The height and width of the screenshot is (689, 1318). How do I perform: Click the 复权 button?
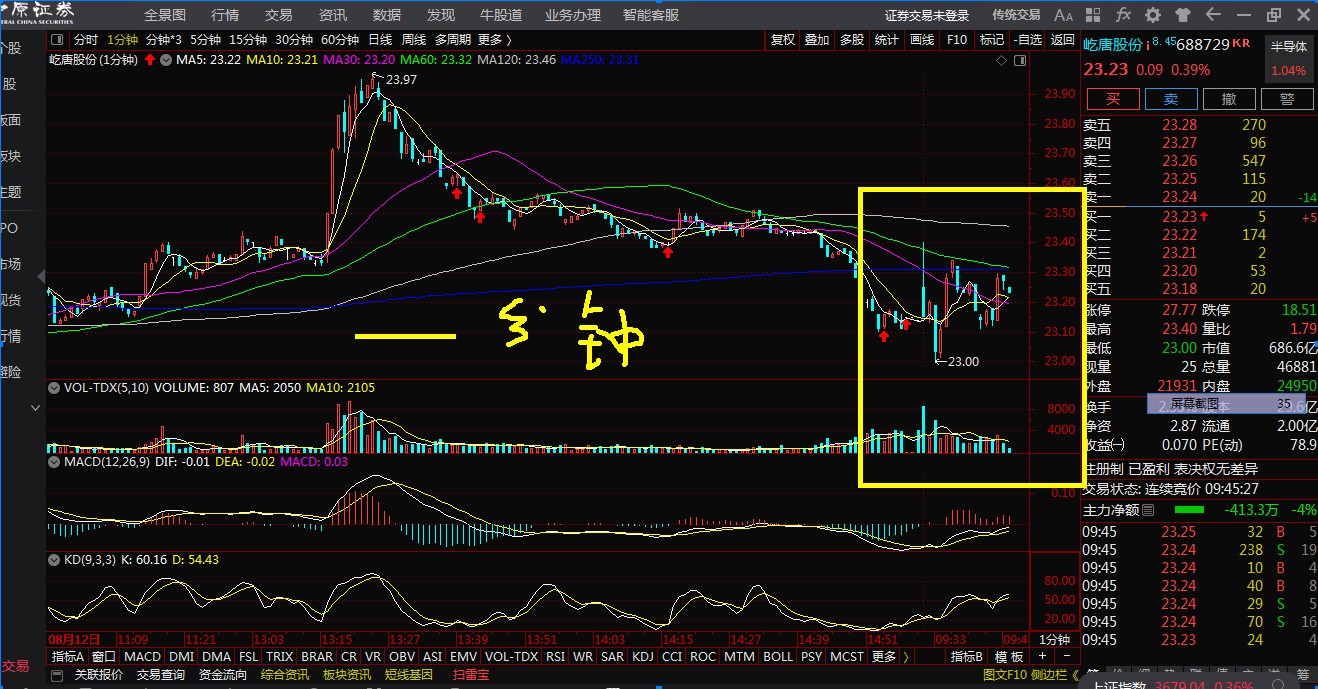coord(783,40)
